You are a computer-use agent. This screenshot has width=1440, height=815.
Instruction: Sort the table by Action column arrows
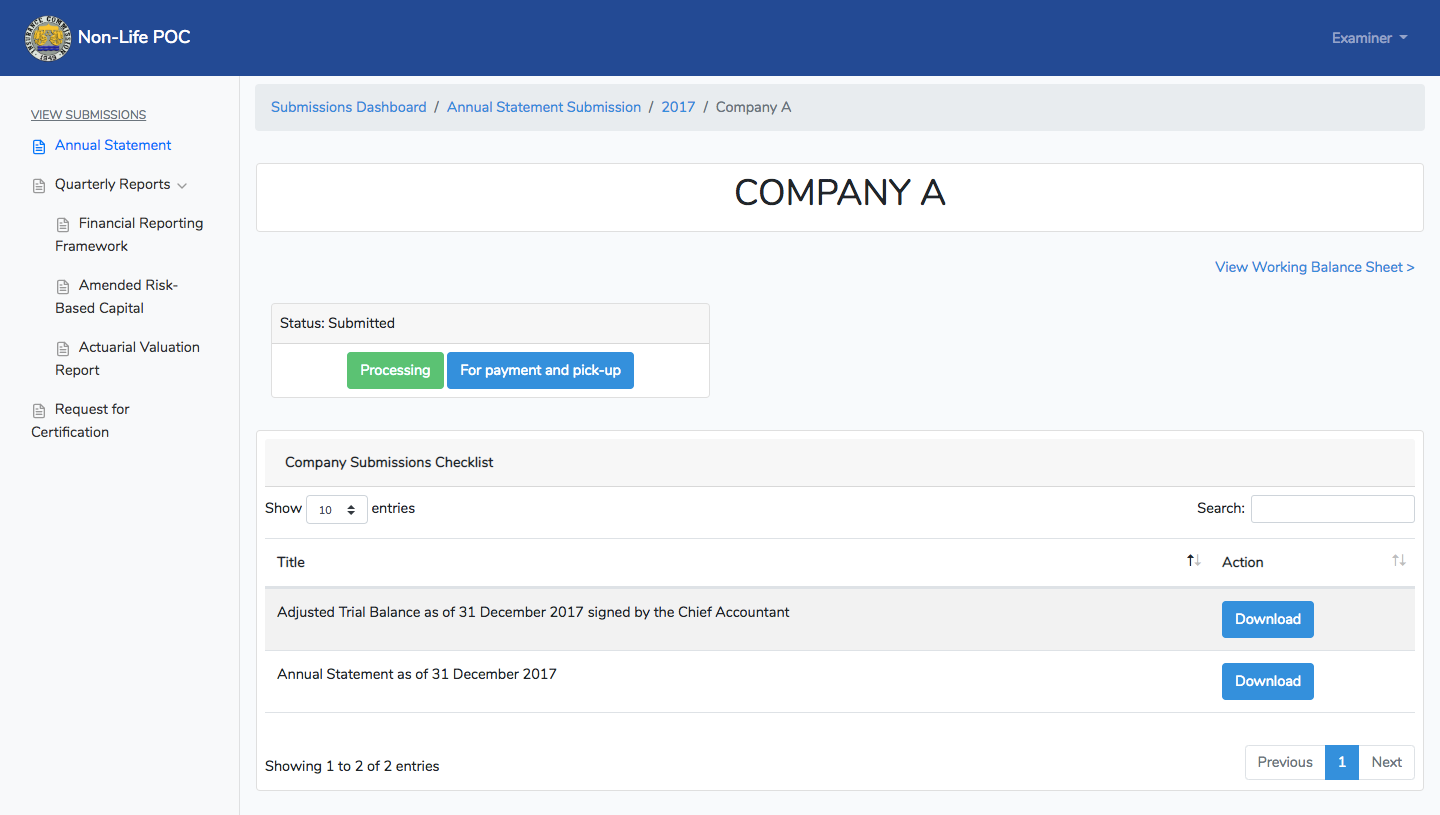point(1399,561)
